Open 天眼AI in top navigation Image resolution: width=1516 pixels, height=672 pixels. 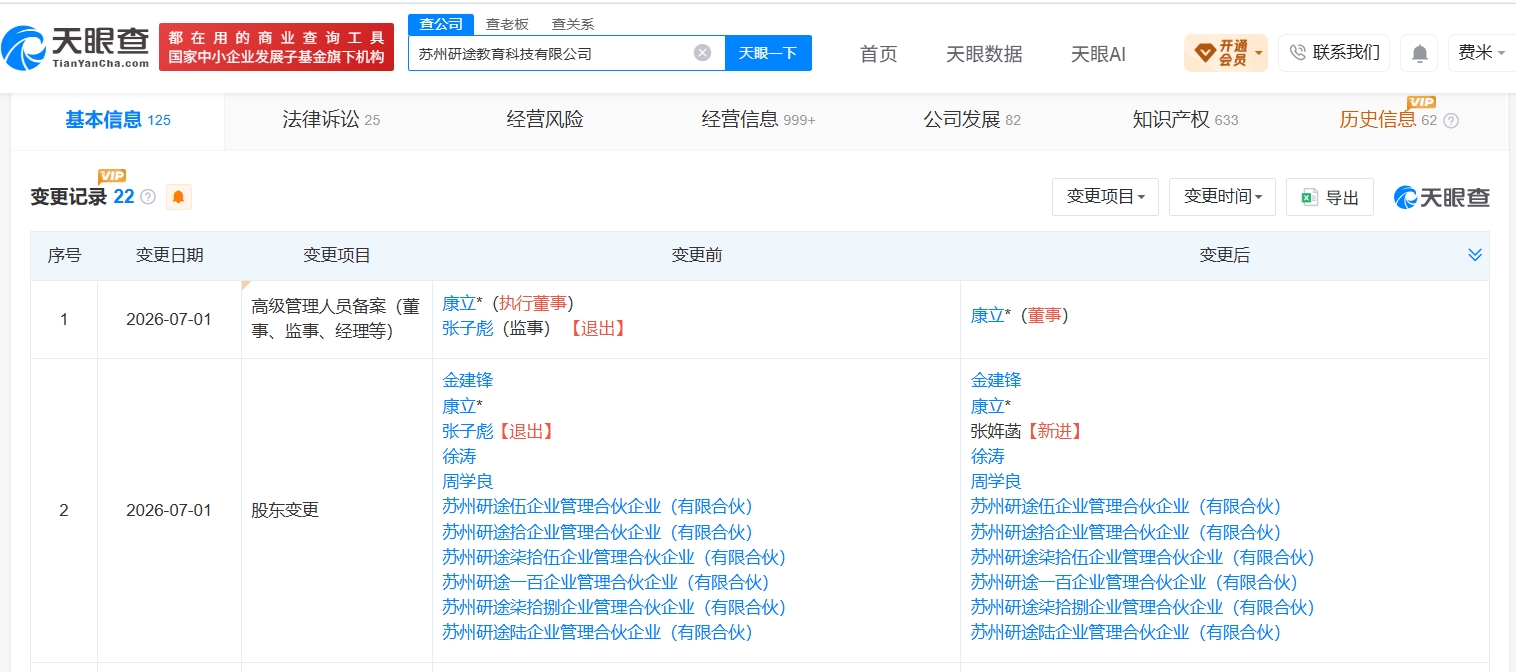[x=1098, y=54]
